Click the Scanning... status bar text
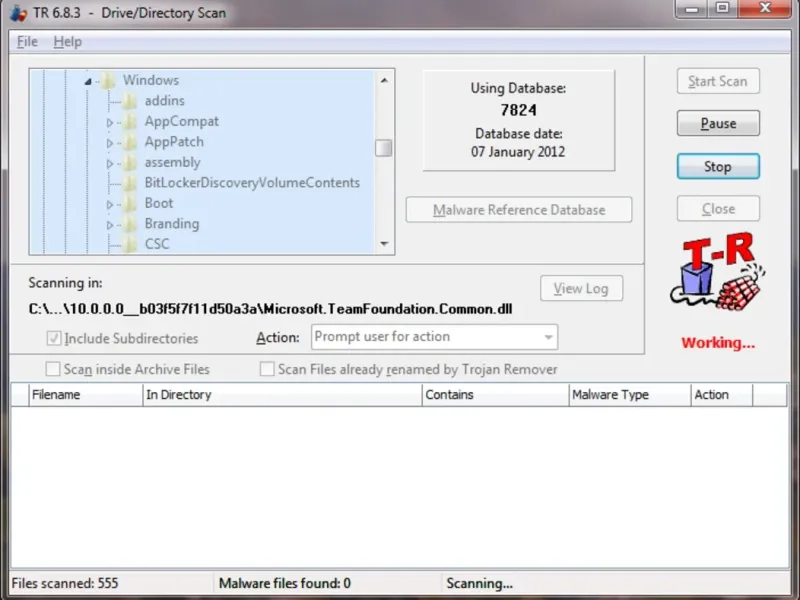Screen dimensions: 800x600 (480, 583)
